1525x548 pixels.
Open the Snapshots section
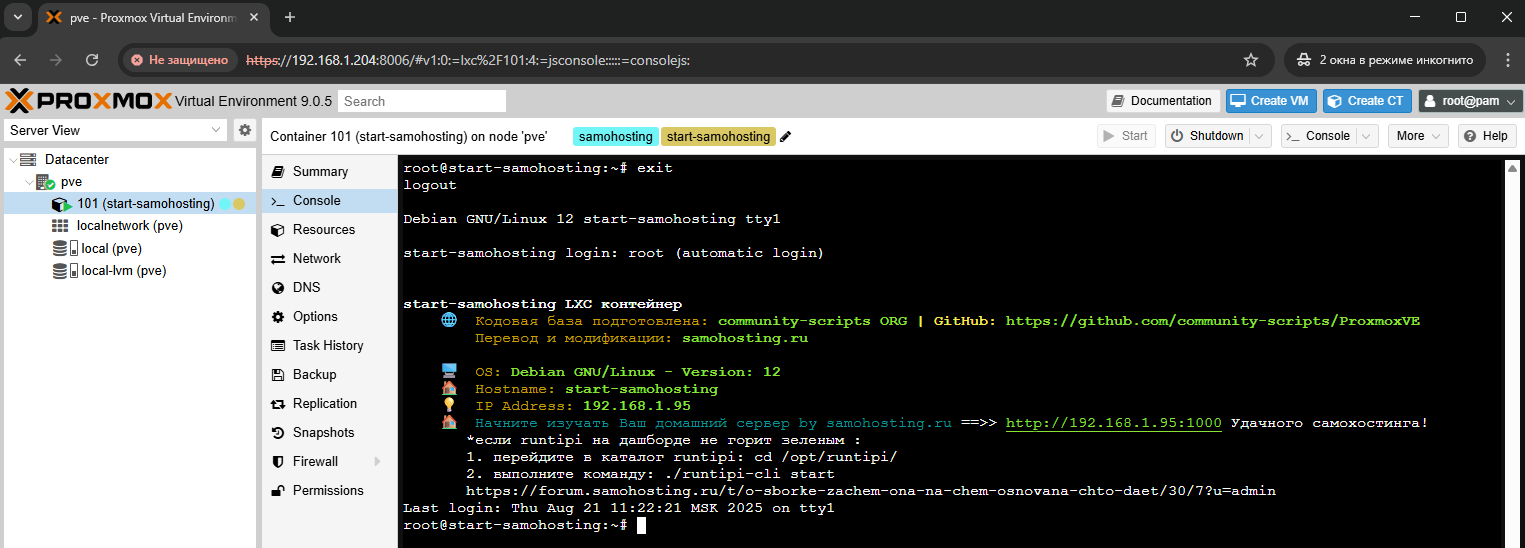323,432
